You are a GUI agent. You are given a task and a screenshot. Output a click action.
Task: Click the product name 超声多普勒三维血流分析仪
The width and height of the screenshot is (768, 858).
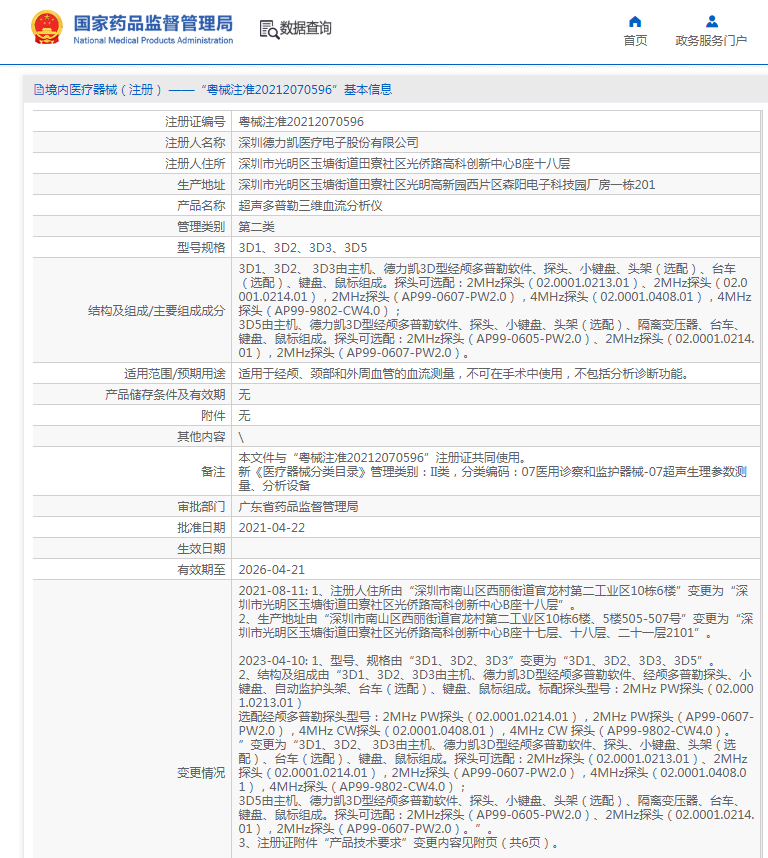pos(310,205)
